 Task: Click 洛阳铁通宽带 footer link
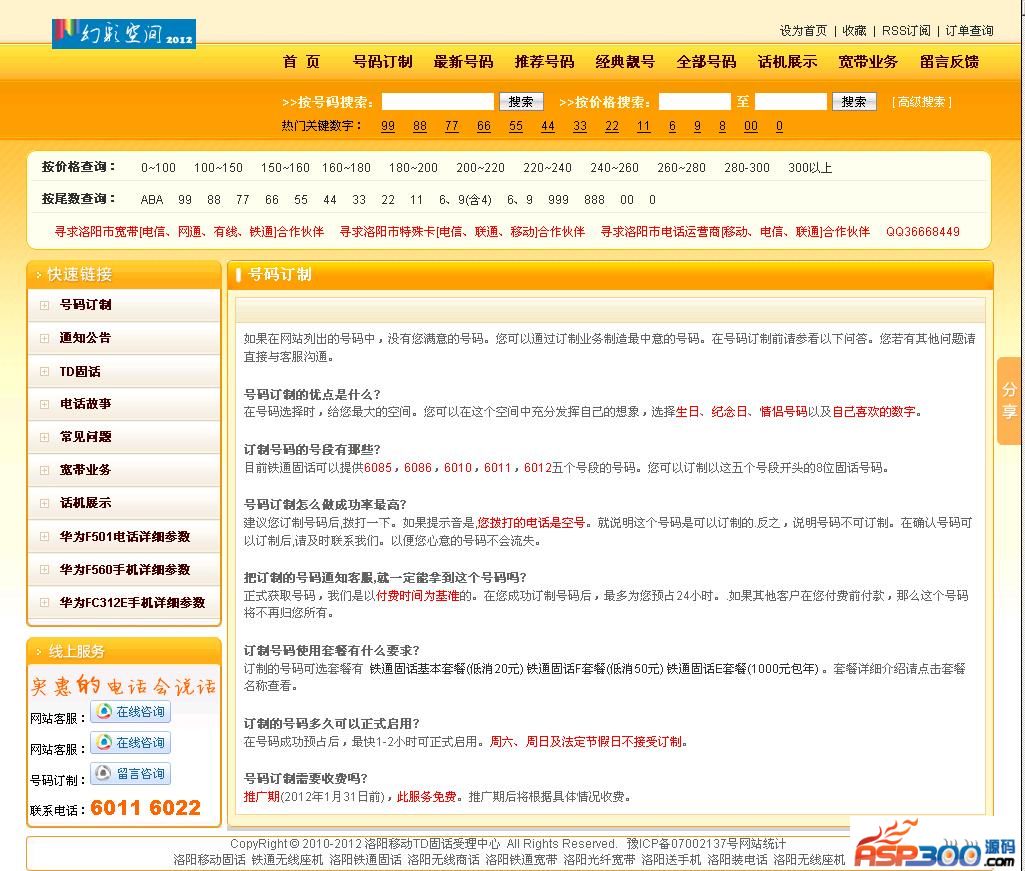click(x=521, y=860)
